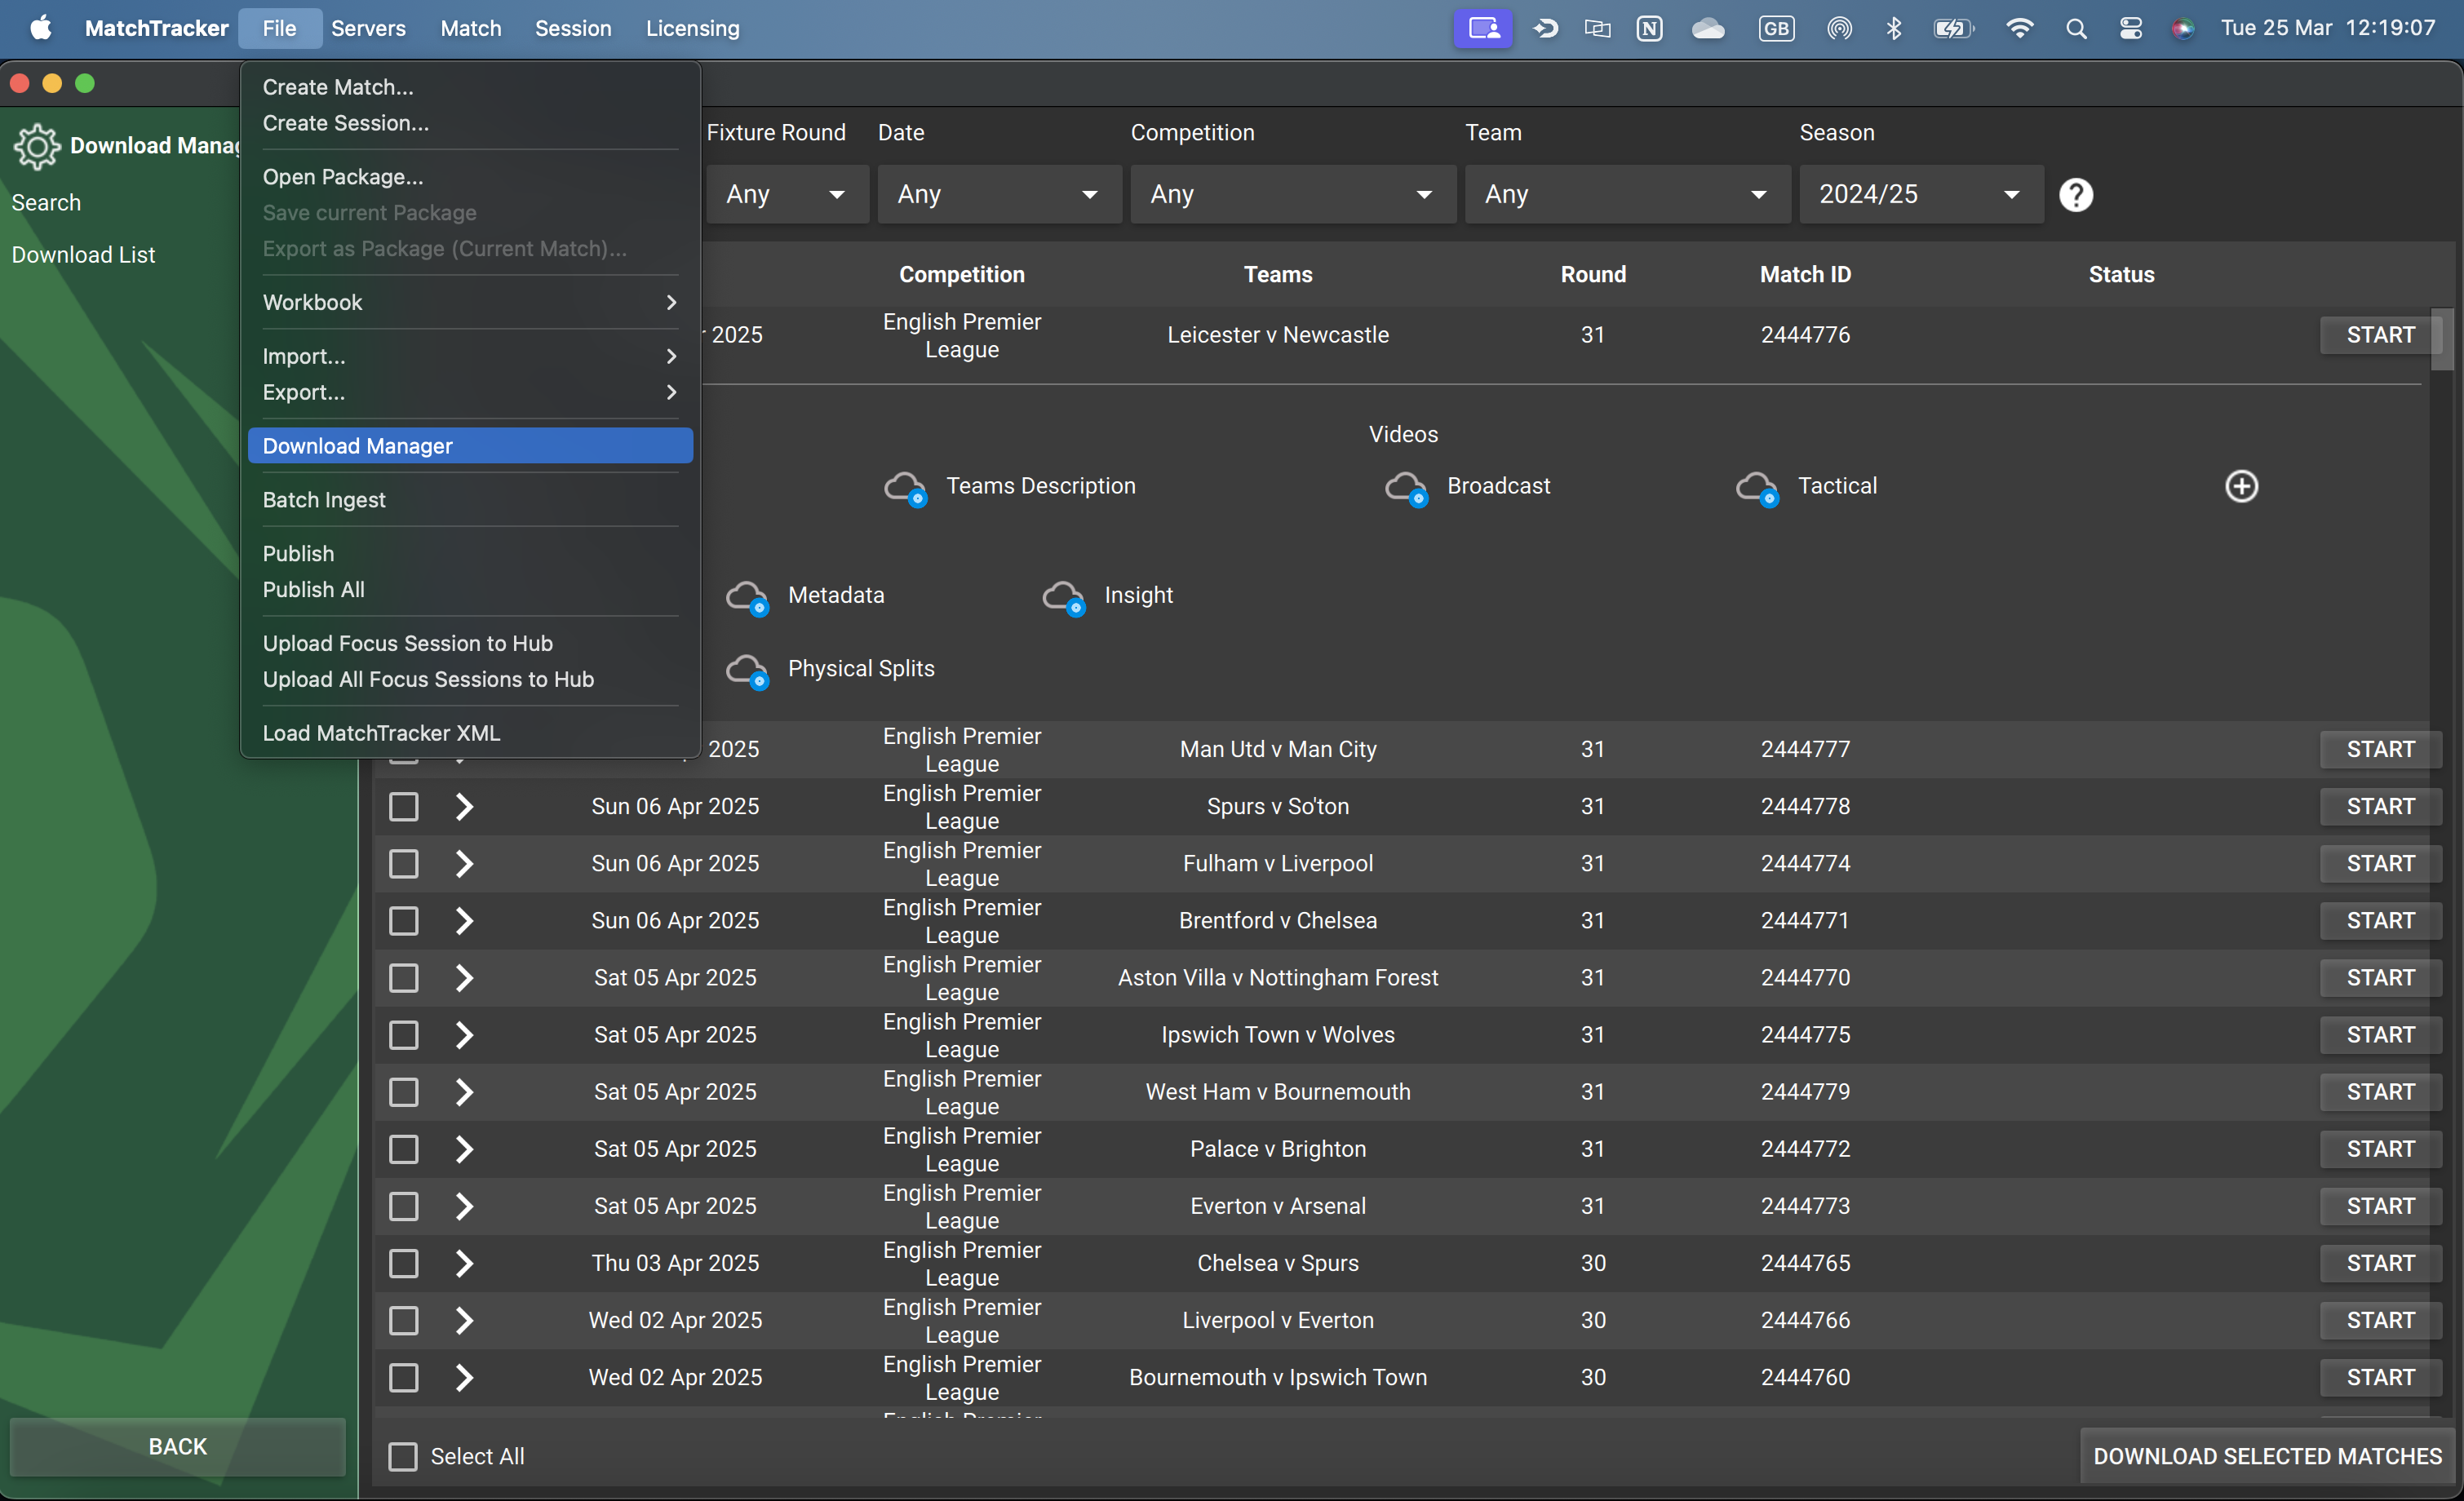Open the Download List sidebar link

coord(83,255)
